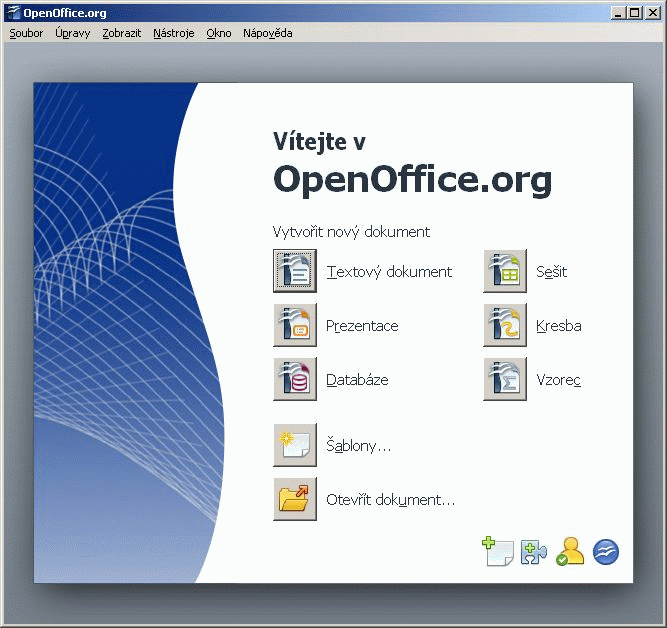Open the Okno menu
The width and height of the screenshot is (667, 628).
(219, 33)
